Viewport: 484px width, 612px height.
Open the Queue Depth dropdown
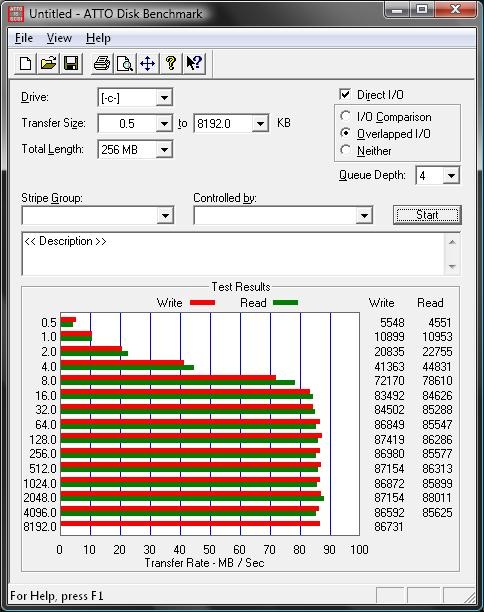click(x=451, y=175)
